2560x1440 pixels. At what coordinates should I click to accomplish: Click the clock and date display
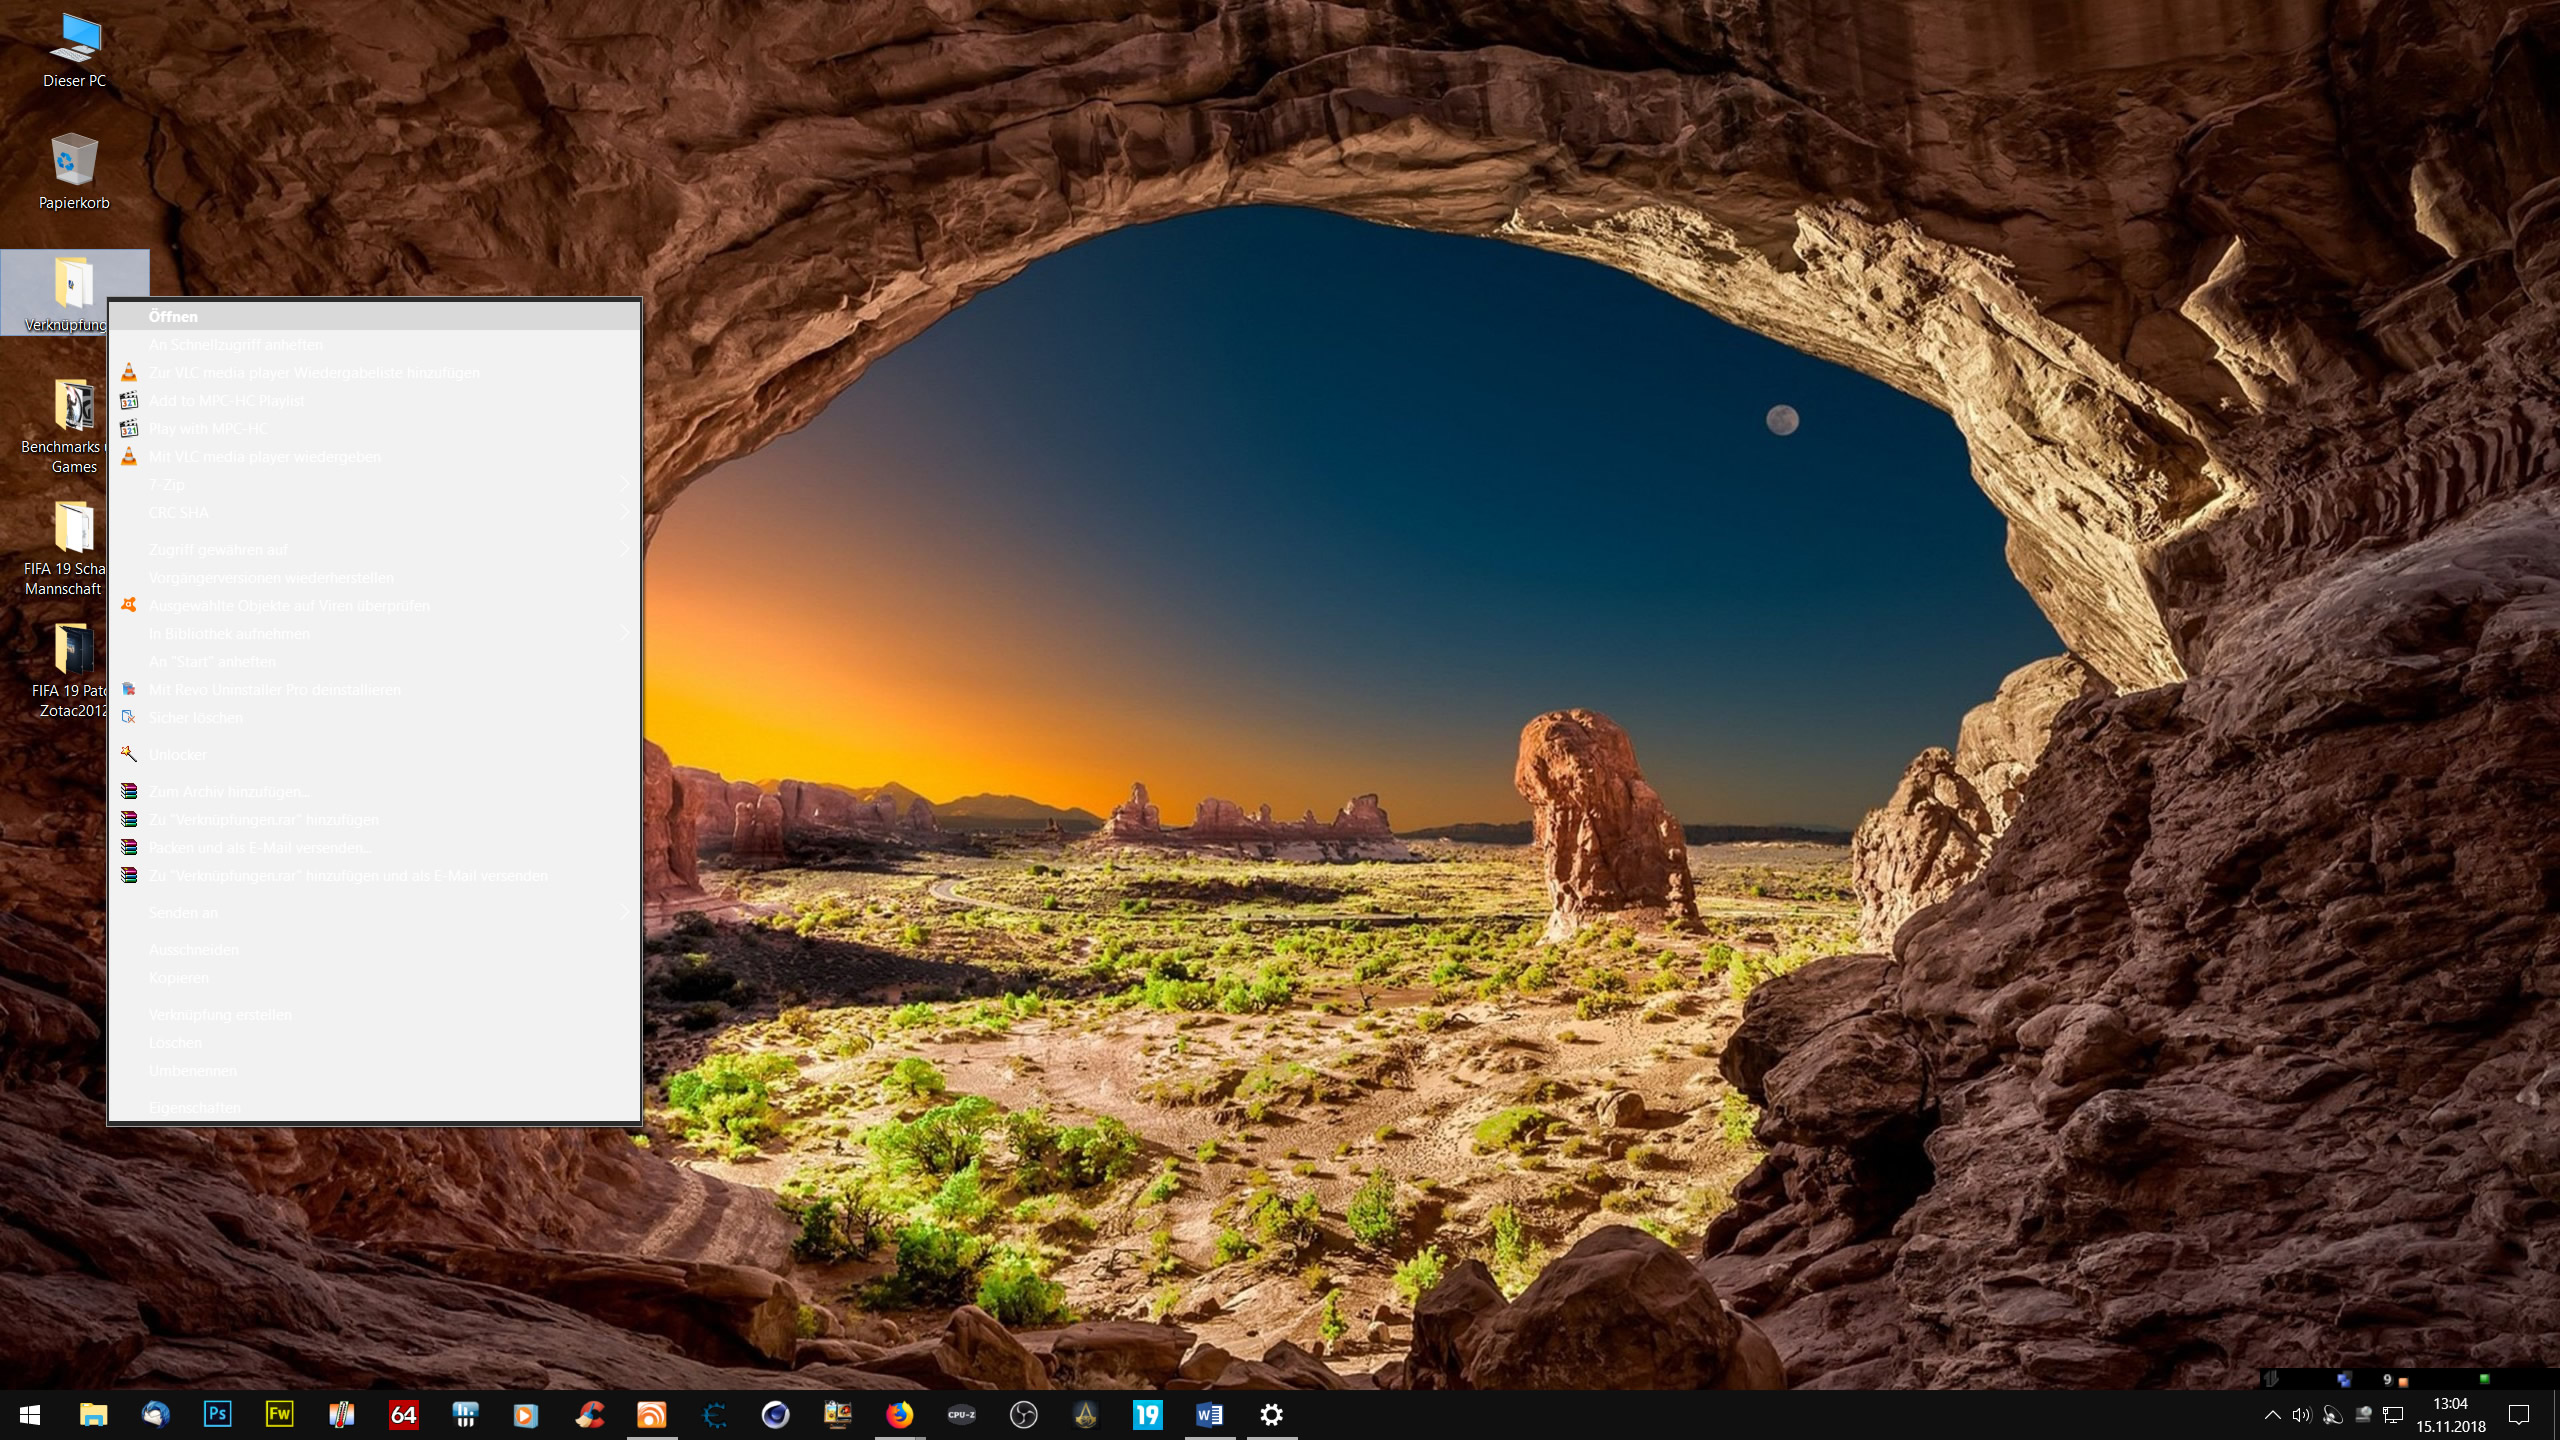pyautogui.click(x=2450, y=1415)
